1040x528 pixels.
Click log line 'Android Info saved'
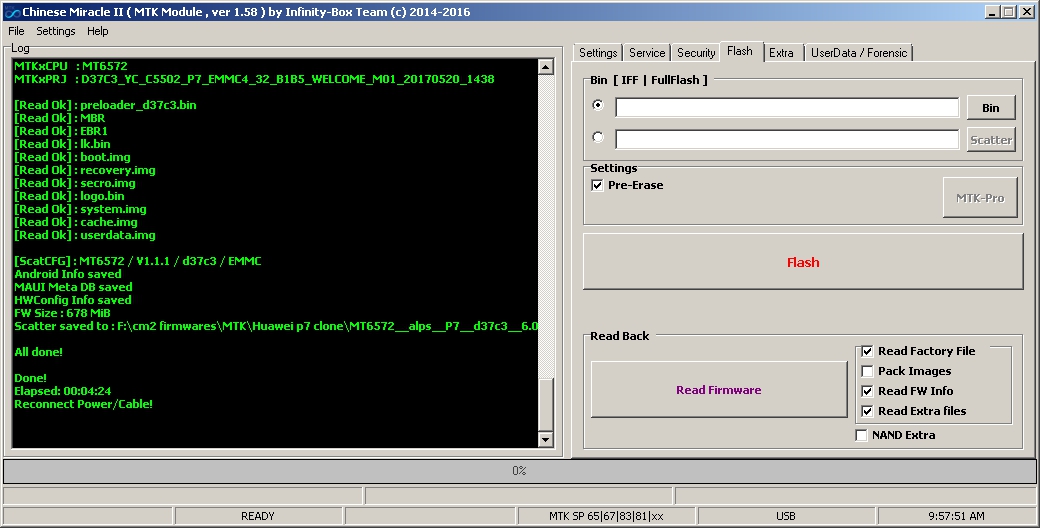68,274
